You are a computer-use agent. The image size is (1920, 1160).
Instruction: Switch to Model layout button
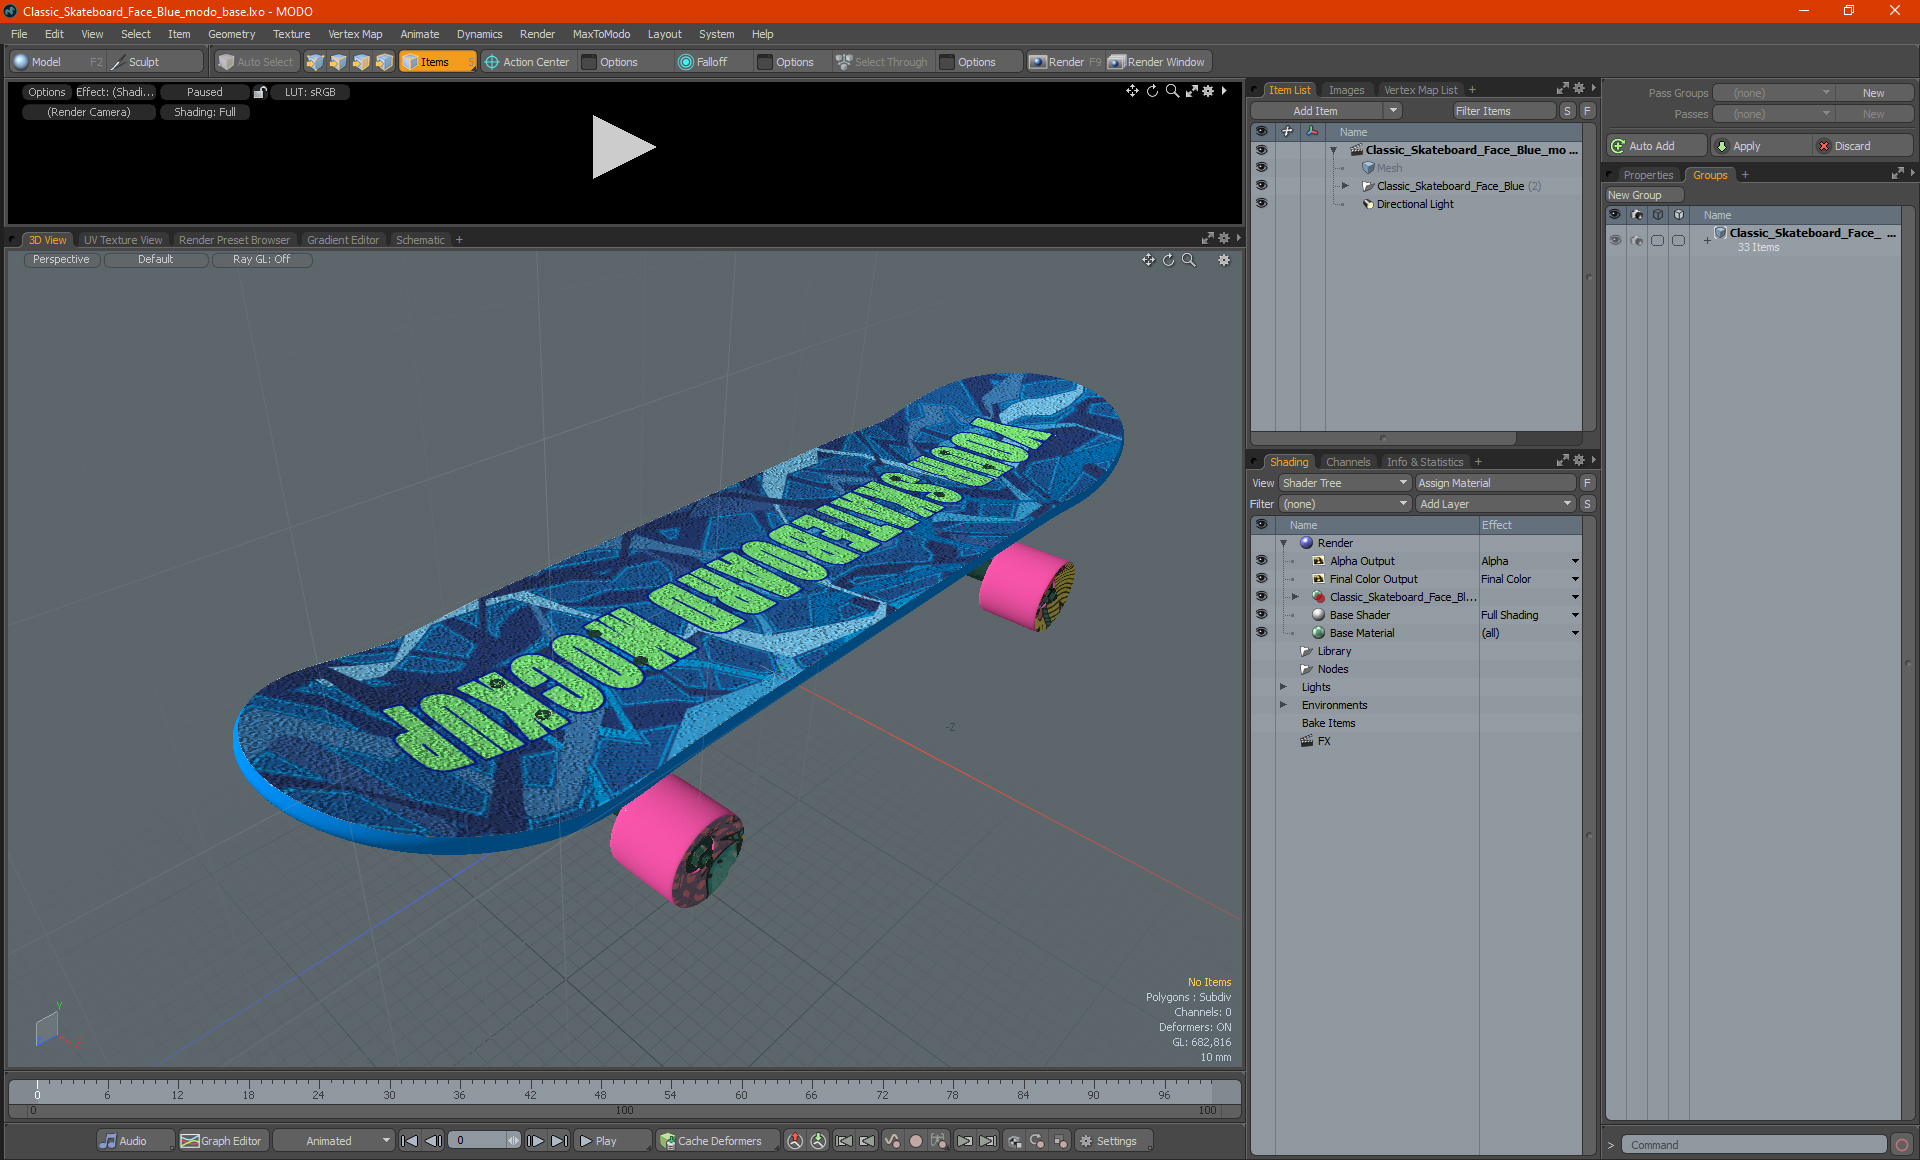[x=47, y=62]
